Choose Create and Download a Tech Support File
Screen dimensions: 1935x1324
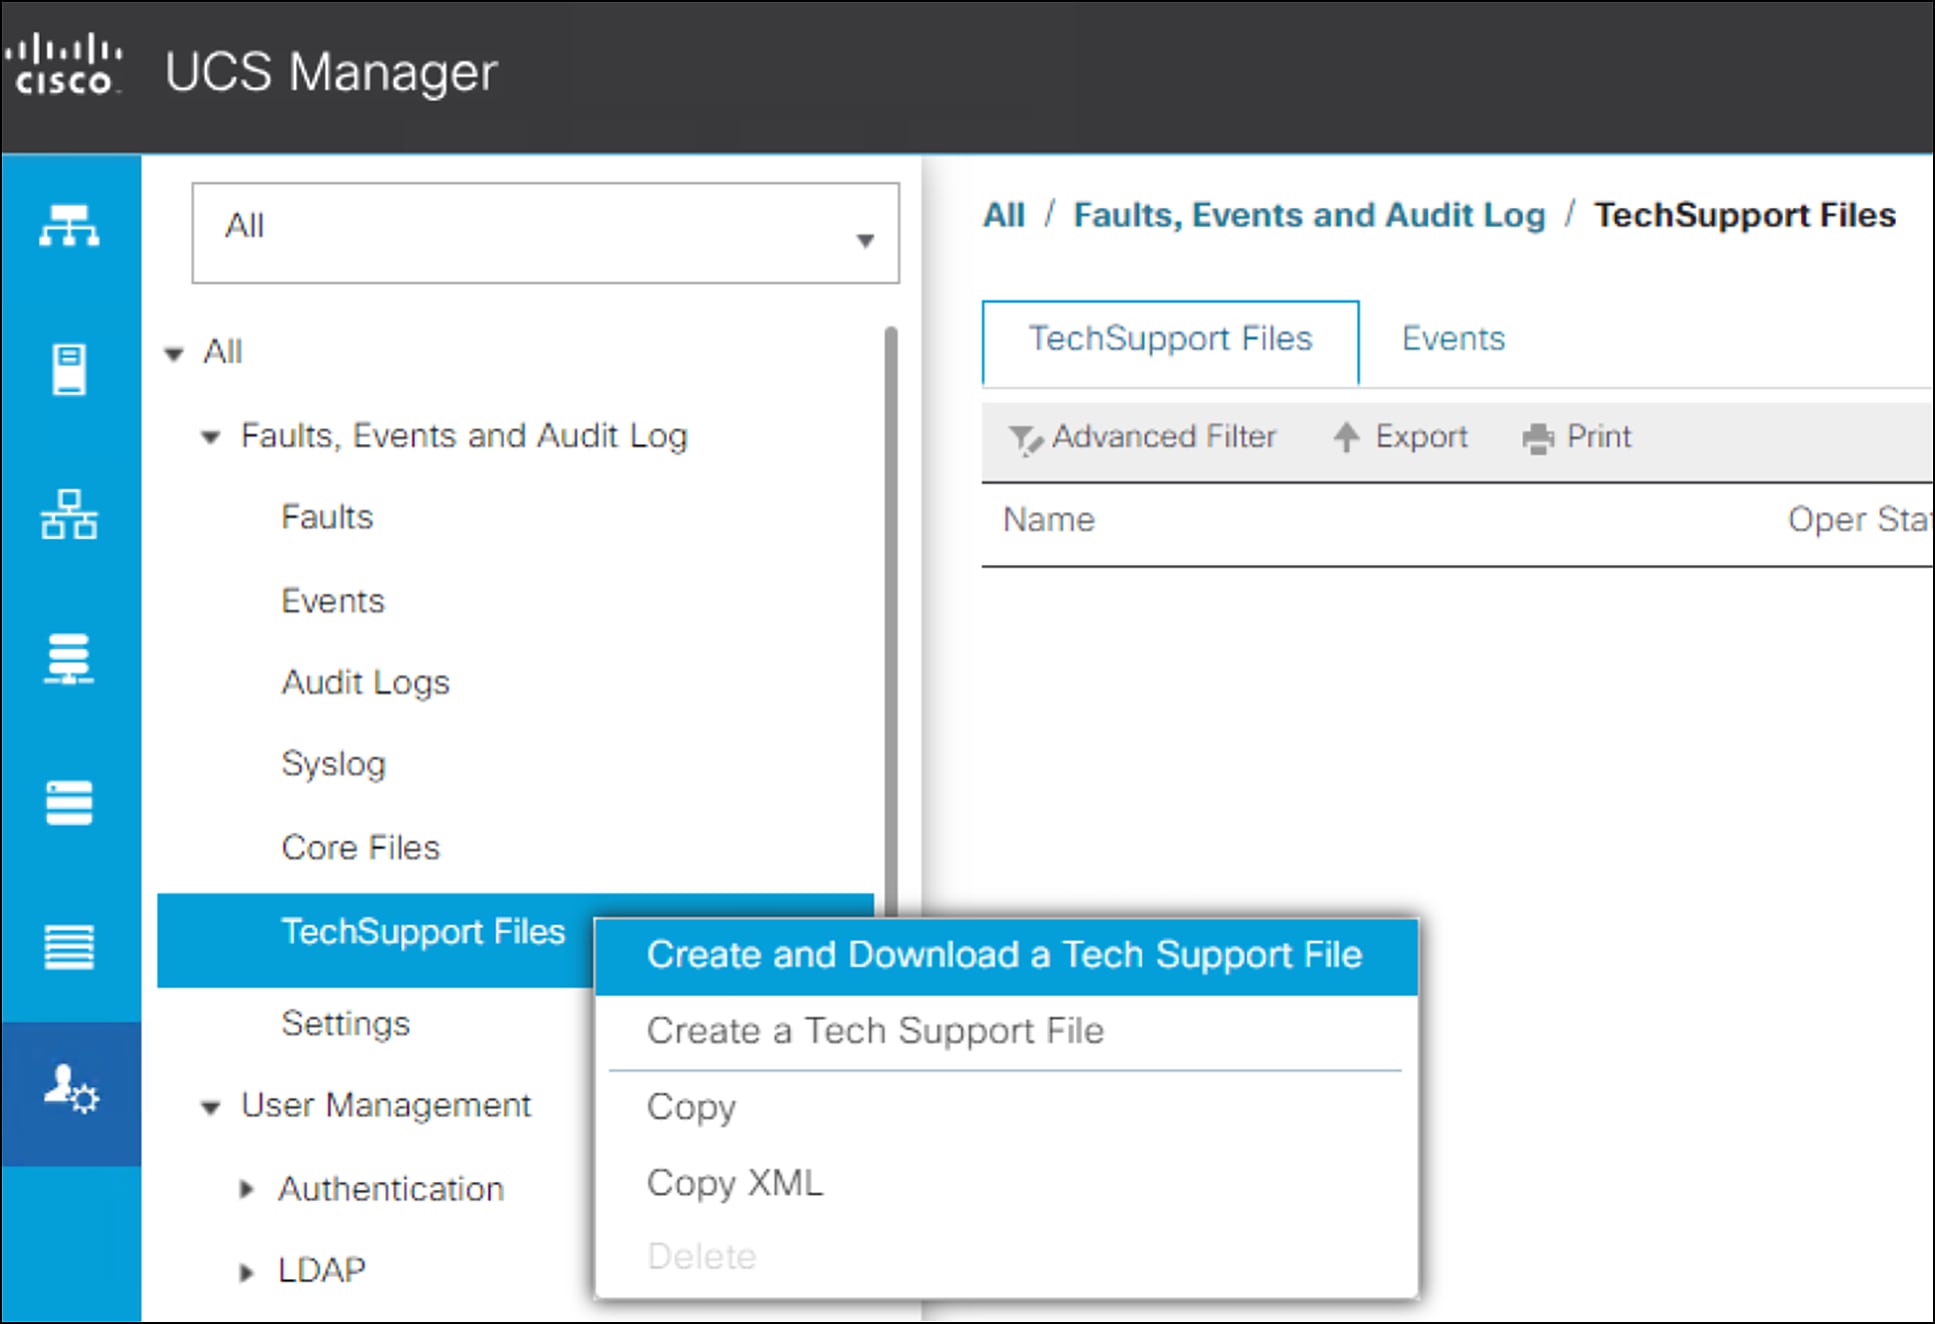(1006, 956)
